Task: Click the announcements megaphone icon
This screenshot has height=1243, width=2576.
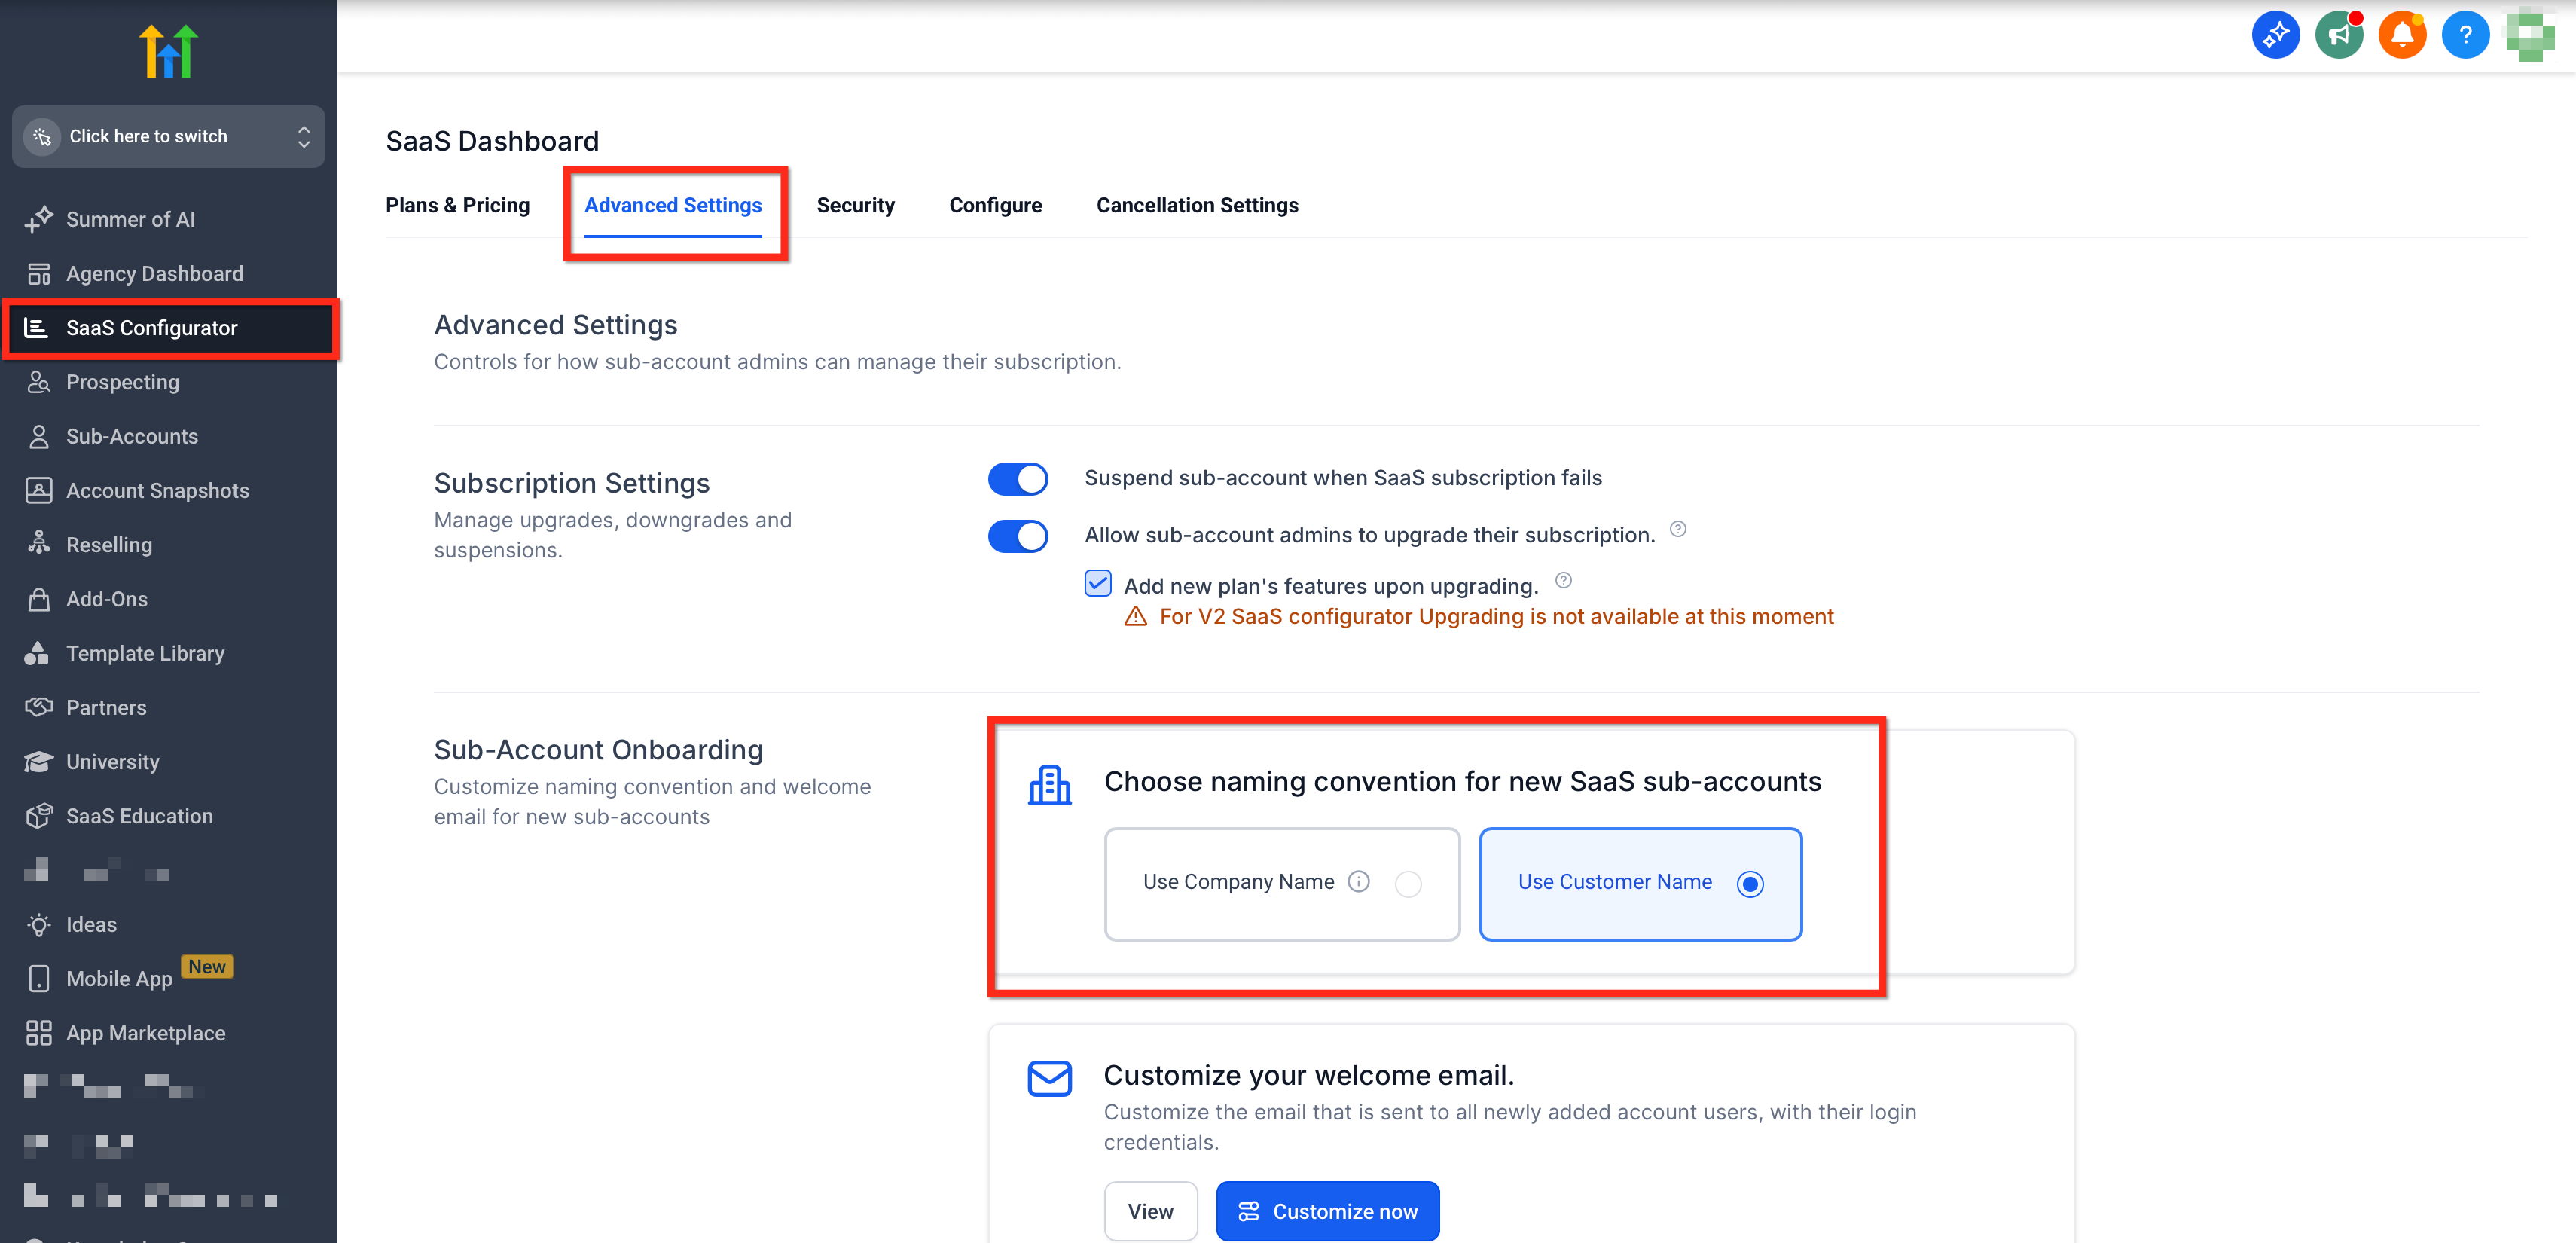Action: click(x=2338, y=36)
